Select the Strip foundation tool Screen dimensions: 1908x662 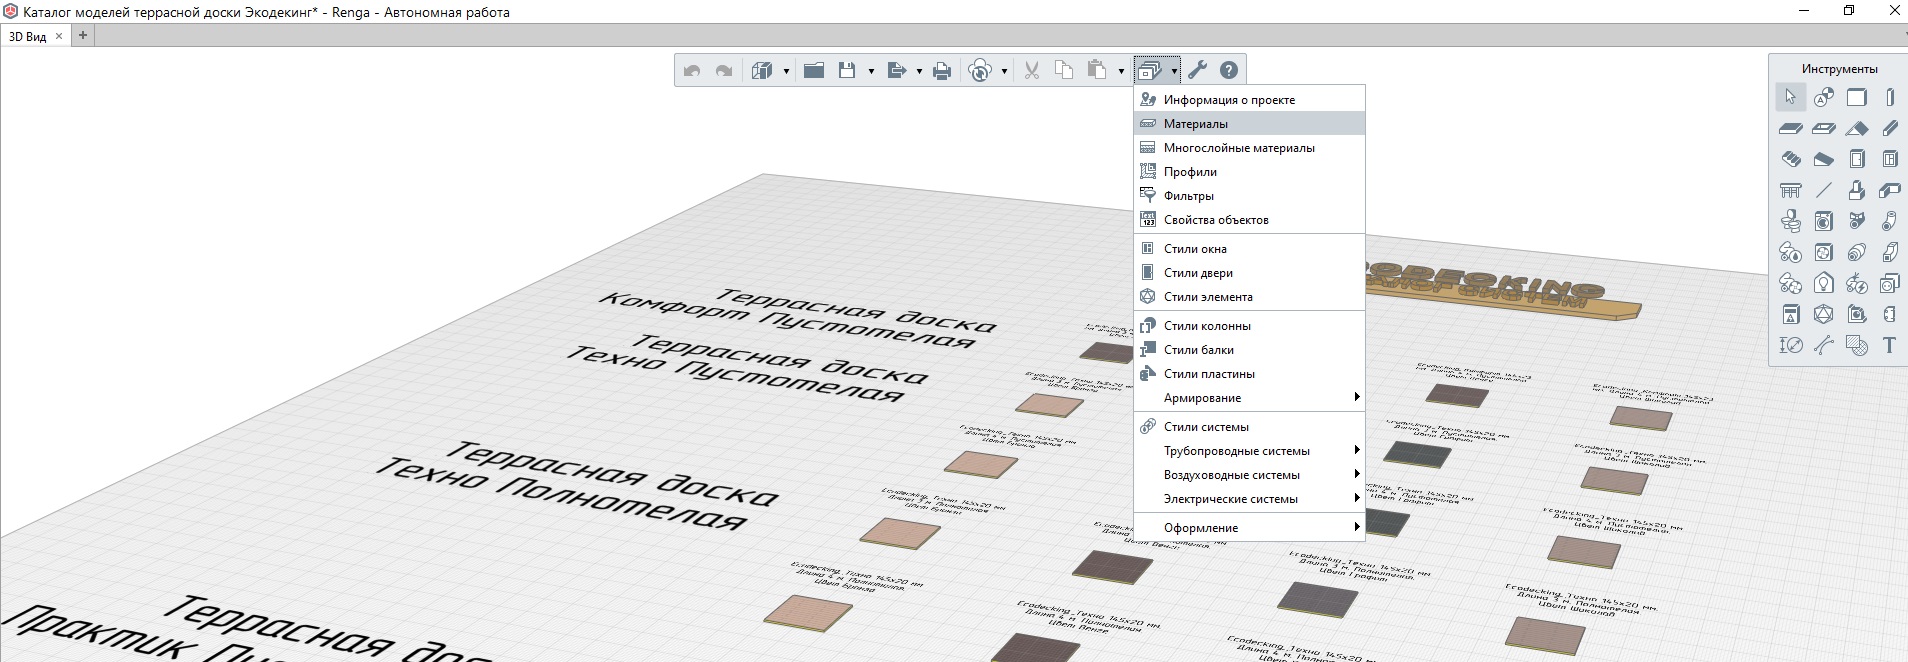tap(1889, 190)
